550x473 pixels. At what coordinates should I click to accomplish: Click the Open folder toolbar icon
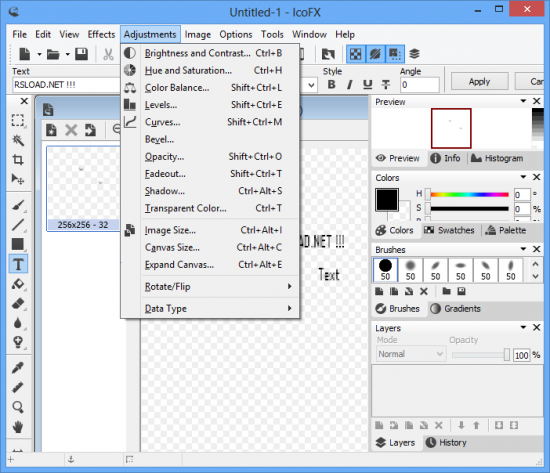click(53, 54)
